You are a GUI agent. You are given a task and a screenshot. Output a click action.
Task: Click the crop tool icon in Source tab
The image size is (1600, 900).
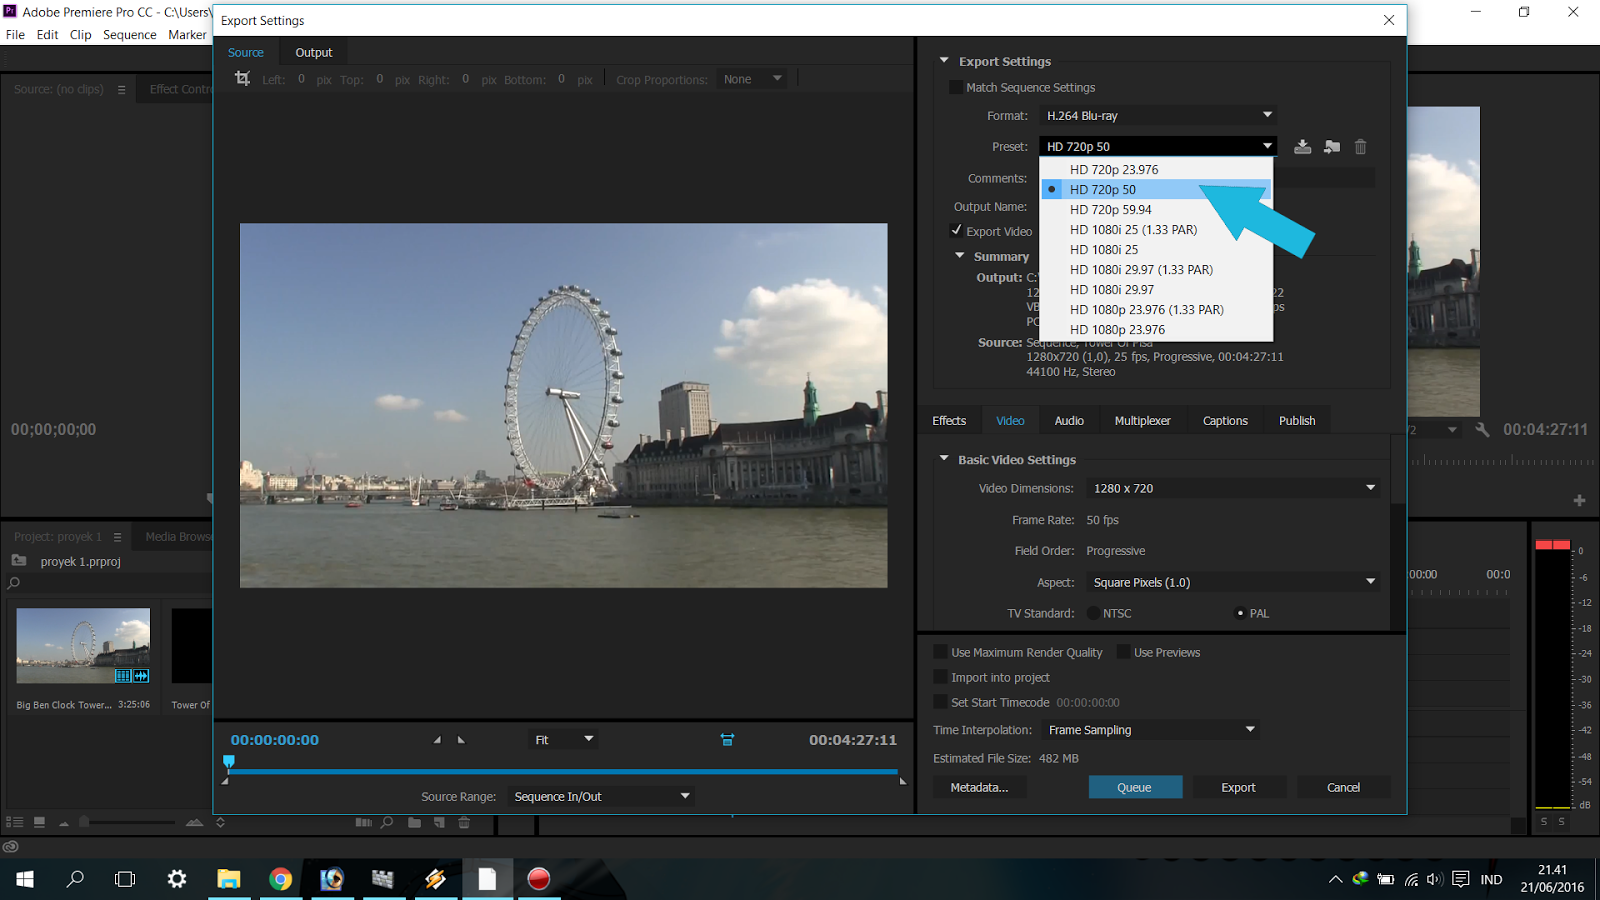click(242, 78)
